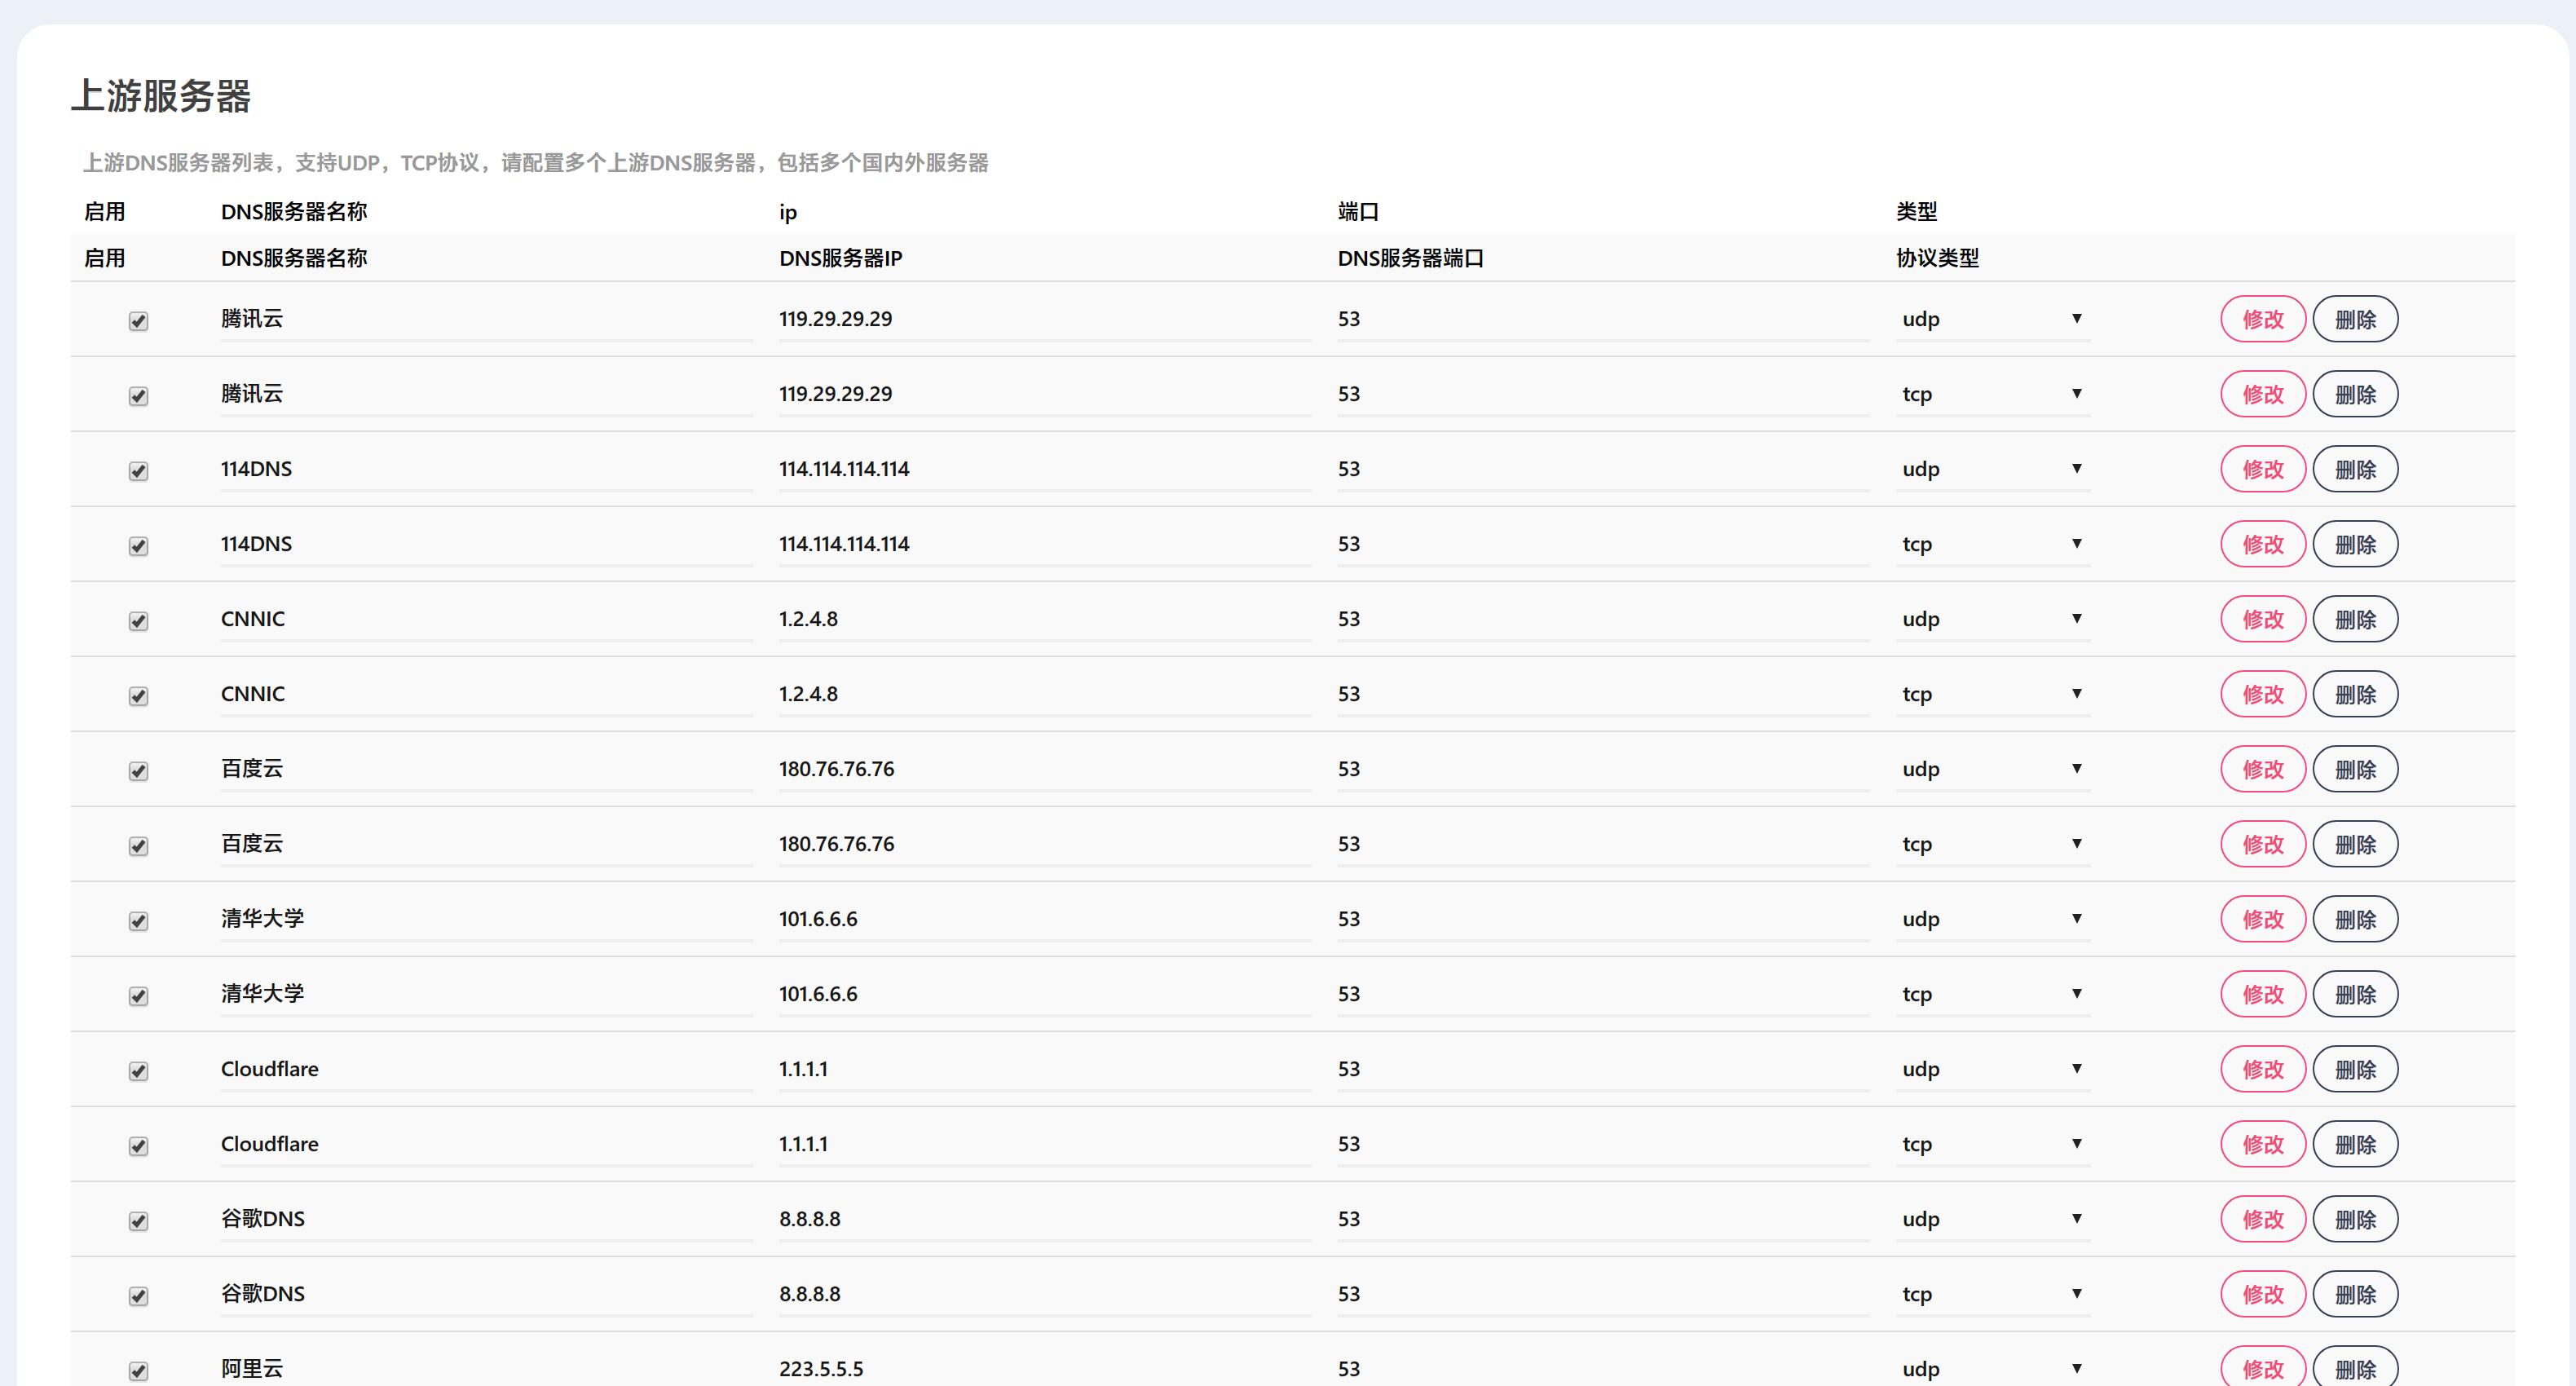
Task: Click 删除 on the second 腾讯云 entry
Action: (2355, 394)
